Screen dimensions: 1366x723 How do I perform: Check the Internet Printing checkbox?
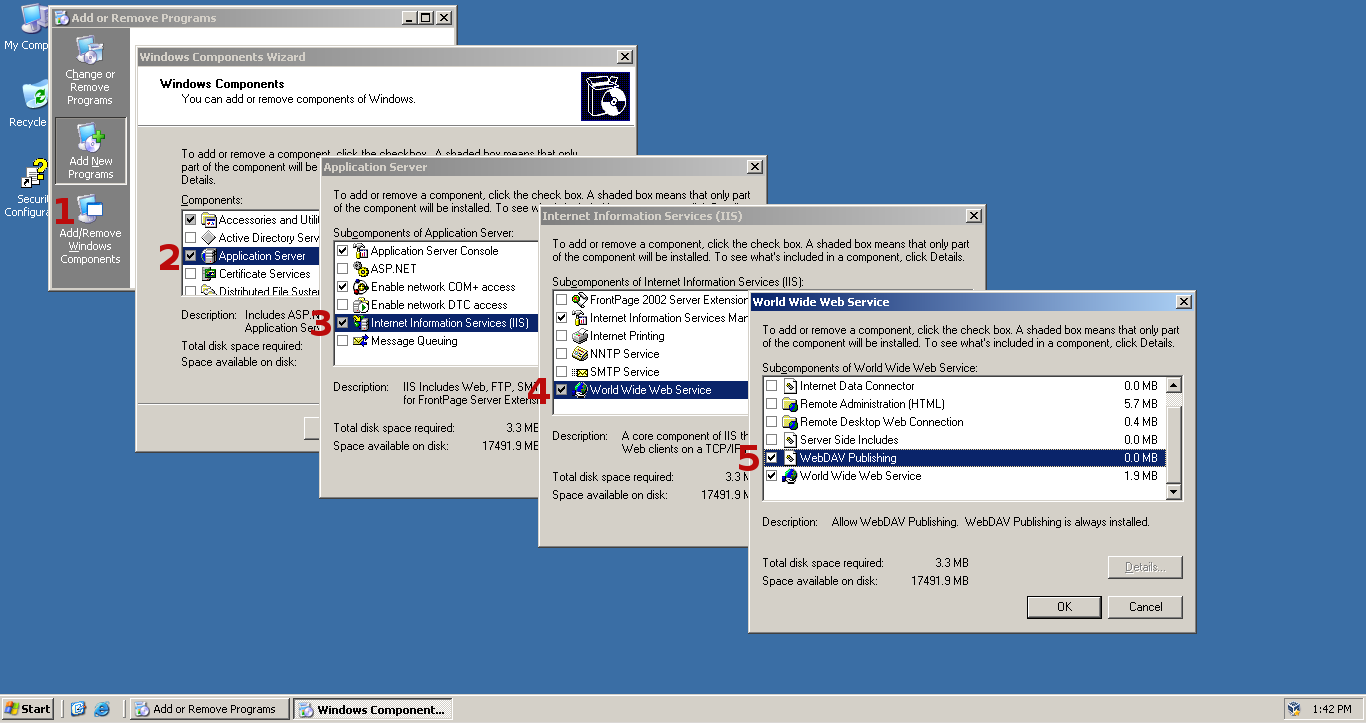point(561,336)
